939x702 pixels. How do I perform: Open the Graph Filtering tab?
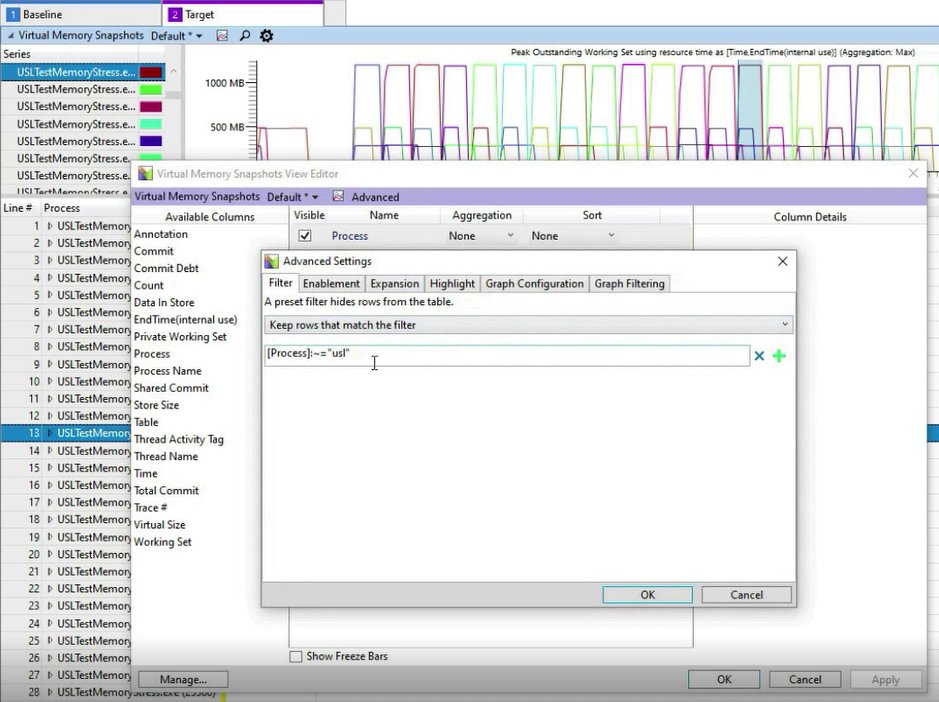(629, 284)
